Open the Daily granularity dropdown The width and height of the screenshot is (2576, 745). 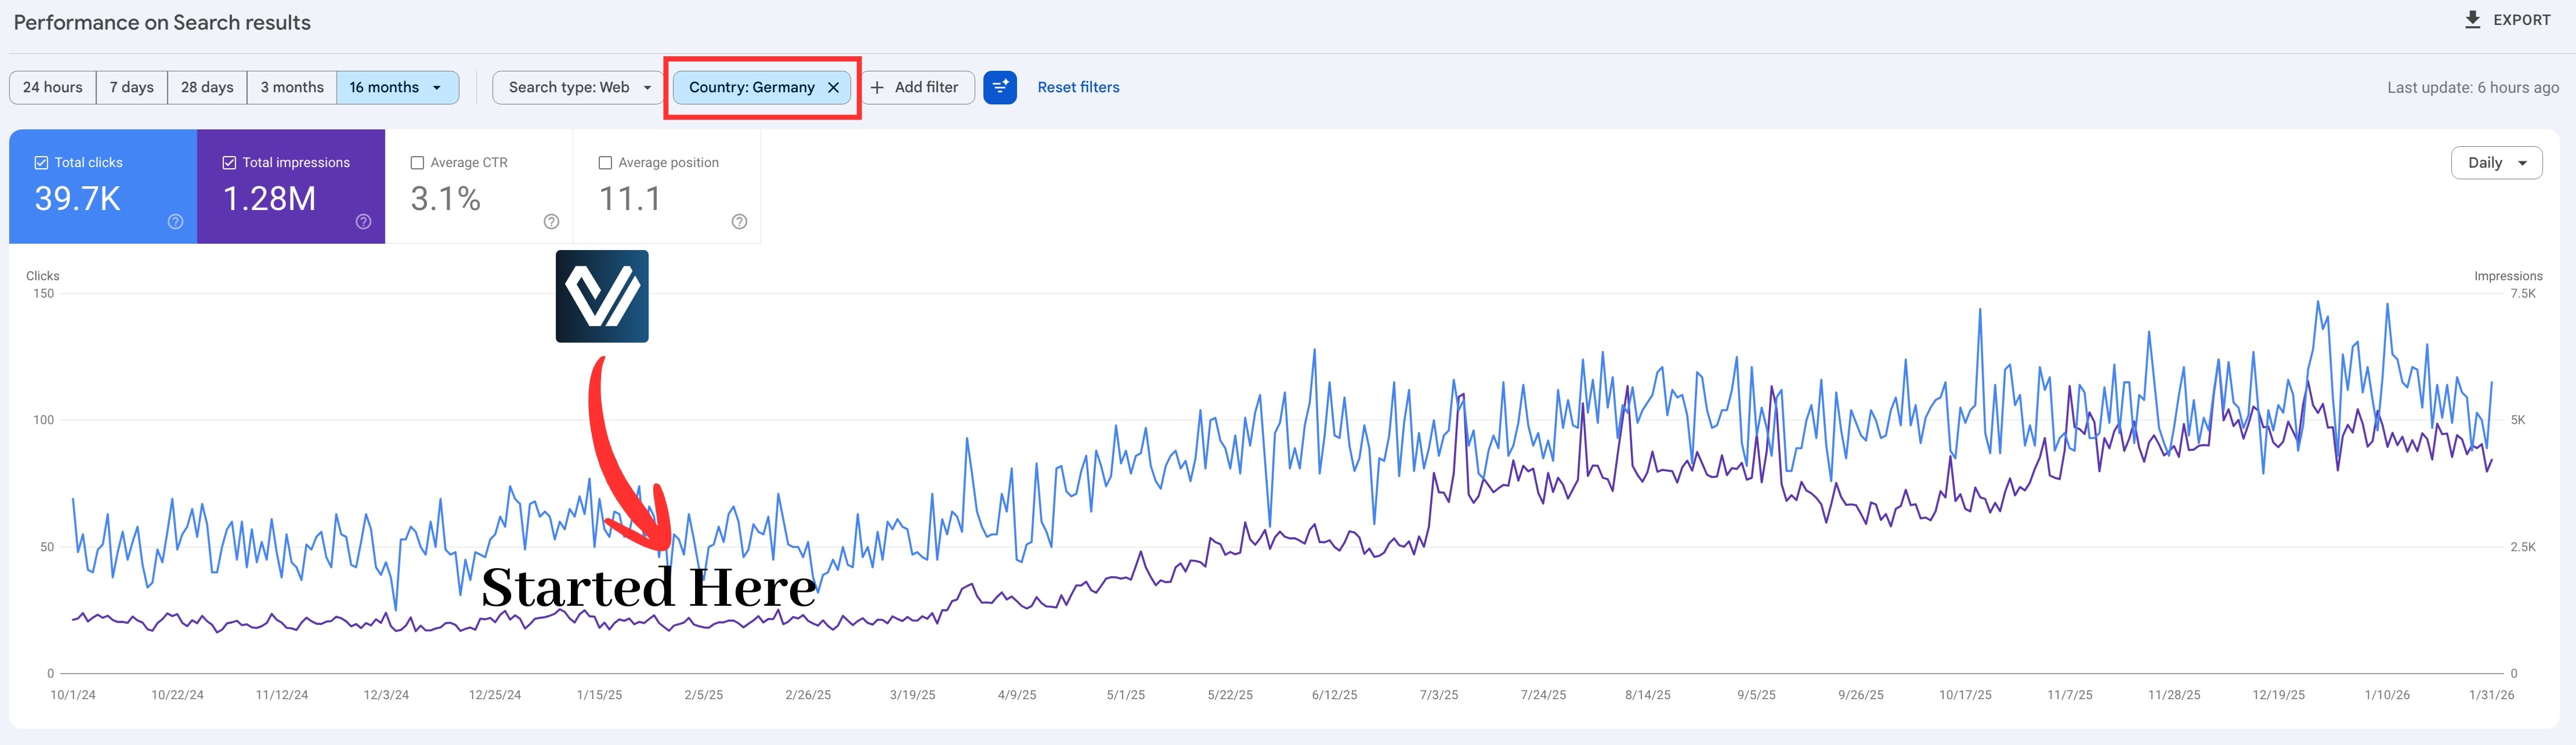2496,163
